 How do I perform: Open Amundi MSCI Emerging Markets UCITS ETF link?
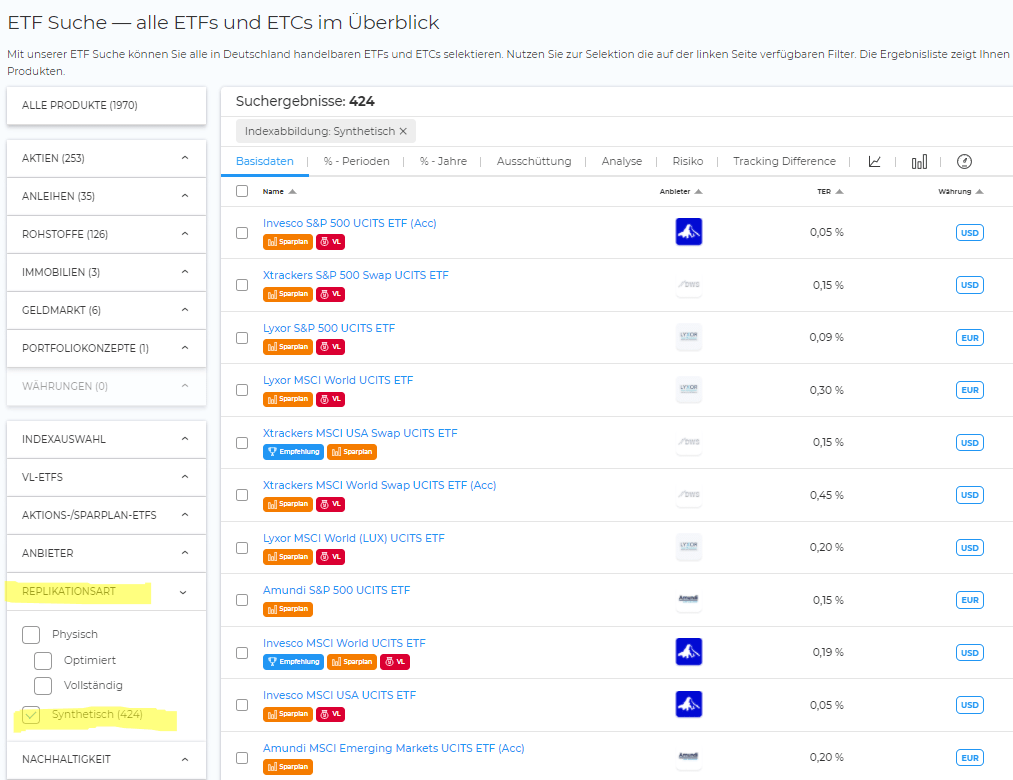(x=393, y=748)
